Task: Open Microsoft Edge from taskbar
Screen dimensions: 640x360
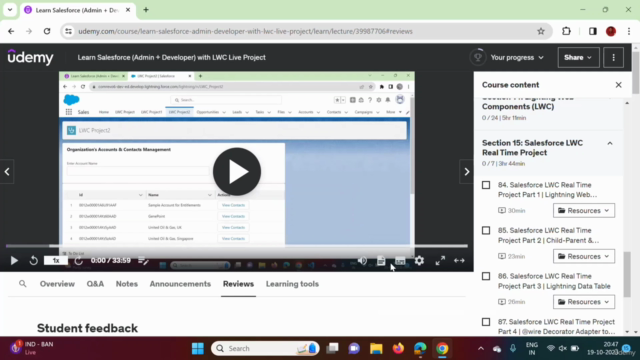Action: click(420, 349)
